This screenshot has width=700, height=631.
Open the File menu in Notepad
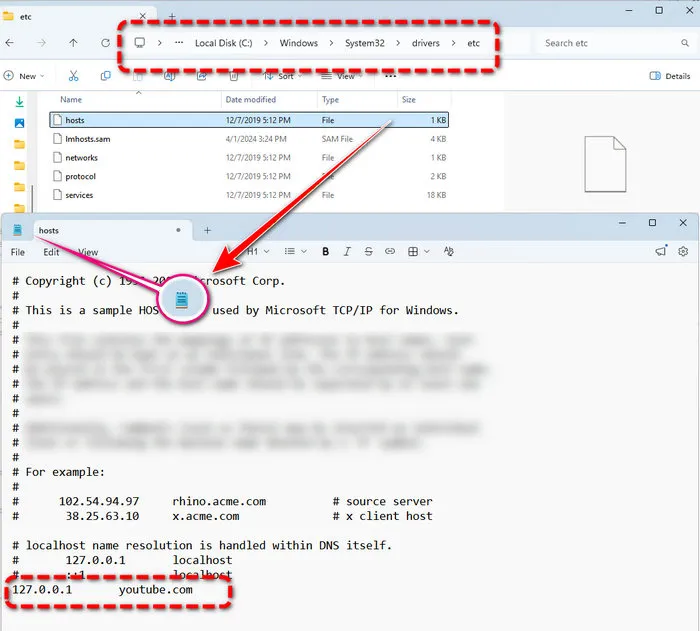click(x=18, y=252)
